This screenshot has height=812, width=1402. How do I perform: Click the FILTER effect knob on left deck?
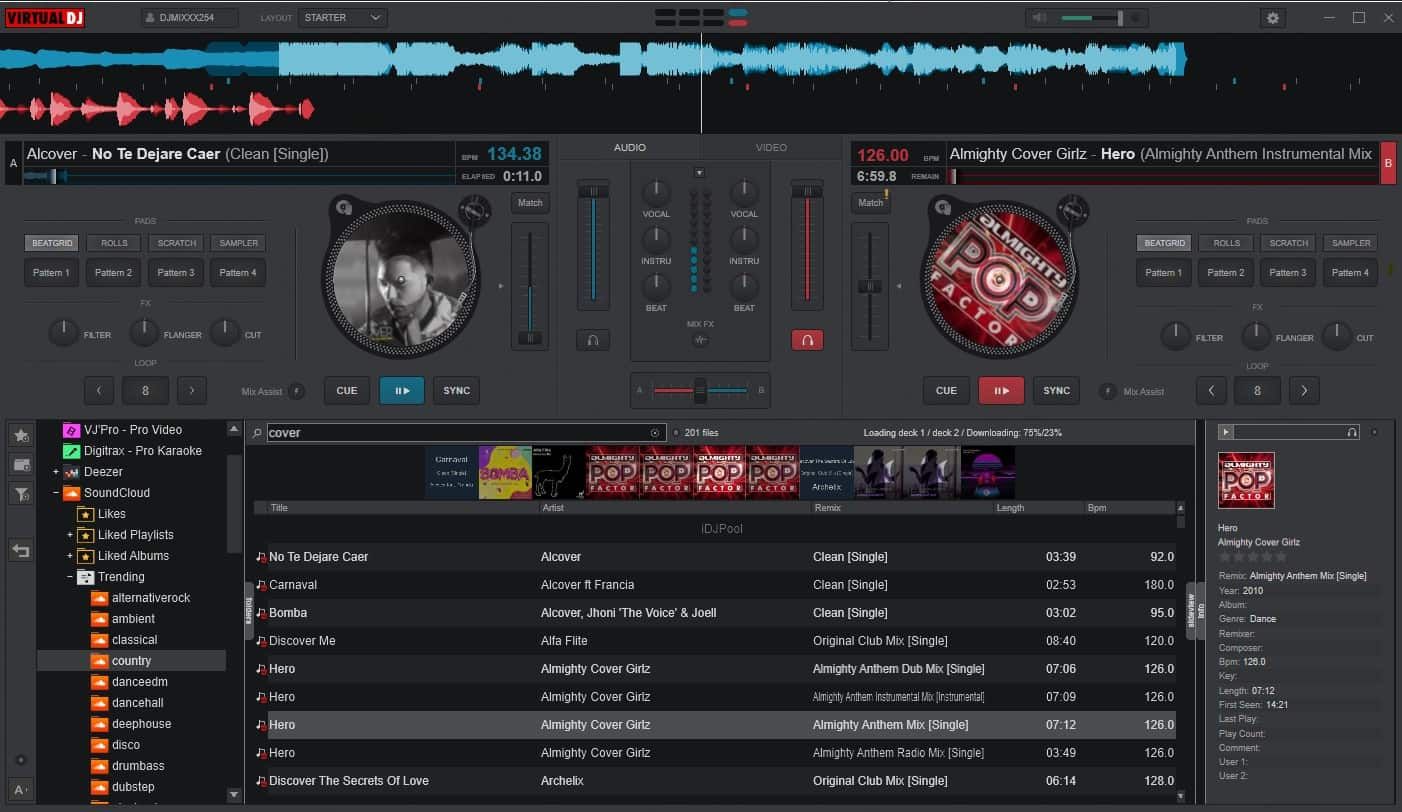(63, 331)
